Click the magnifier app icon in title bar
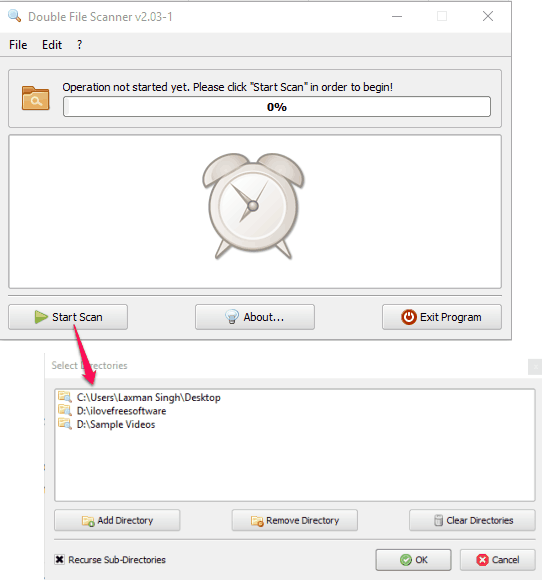The height and width of the screenshot is (581, 542). point(14,16)
